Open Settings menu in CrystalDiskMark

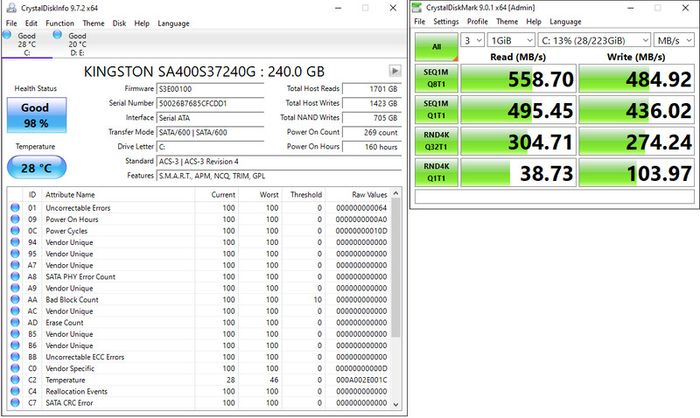446,21
